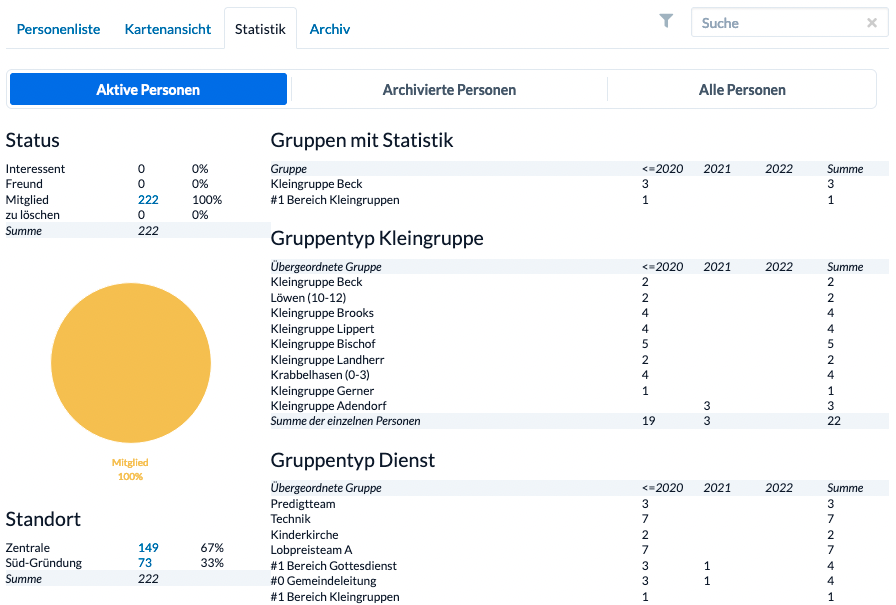Click the Gruppentyp Dienst heading
Image resolution: width=896 pixels, height=605 pixels.
click(353, 460)
